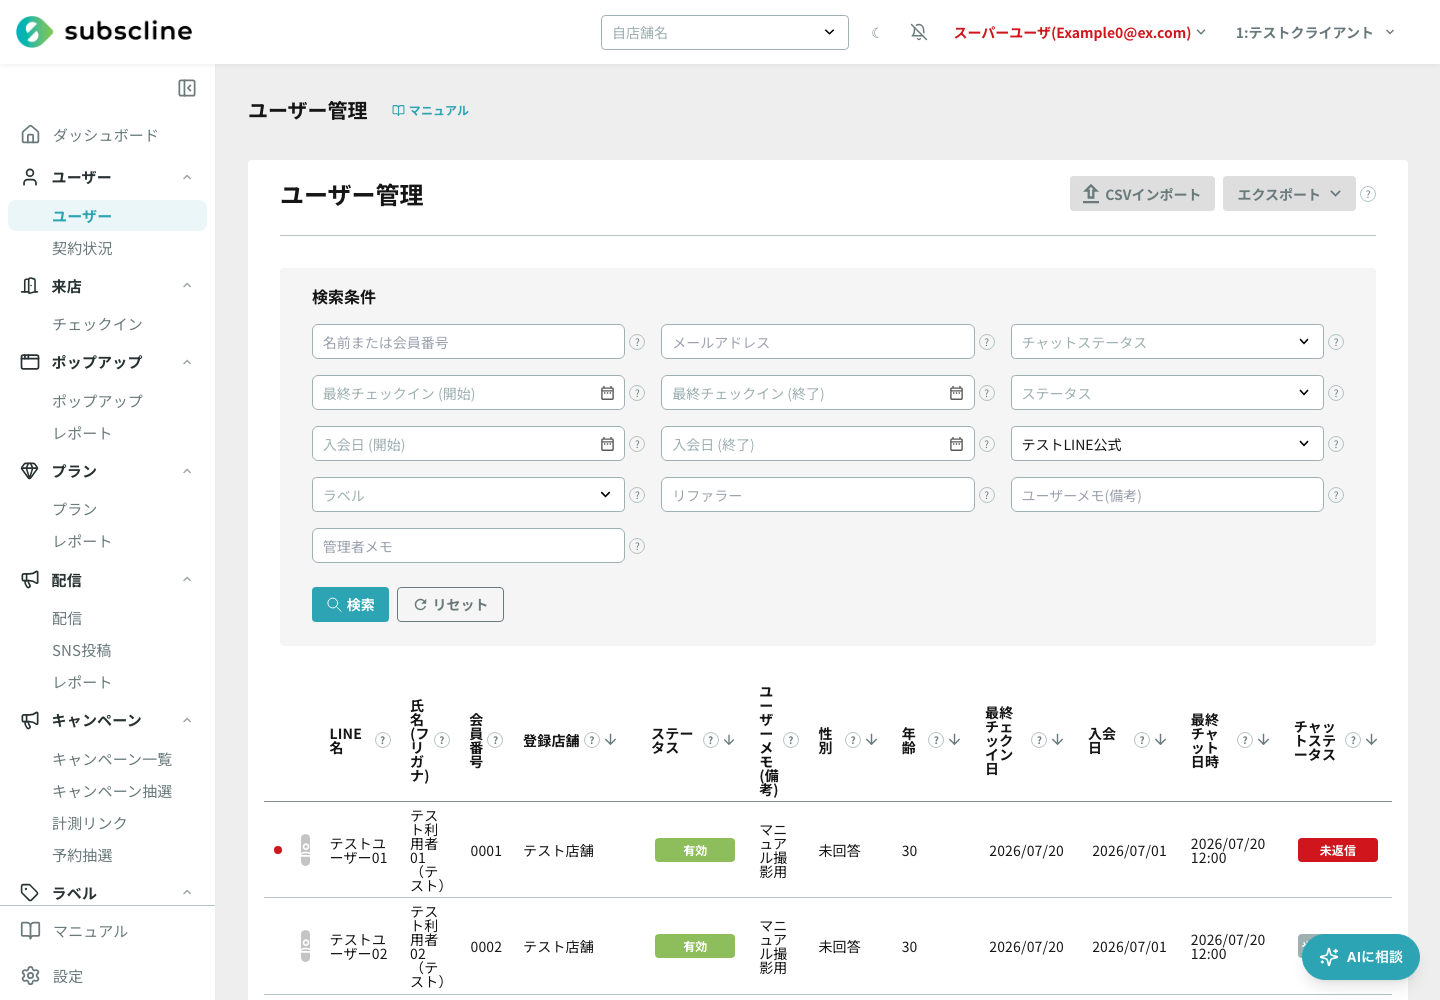Image resolution: width=1440 pixels, height=1000 pixels.
Task: Open the ラベル filter dropdown
Action: pos(468,495)
